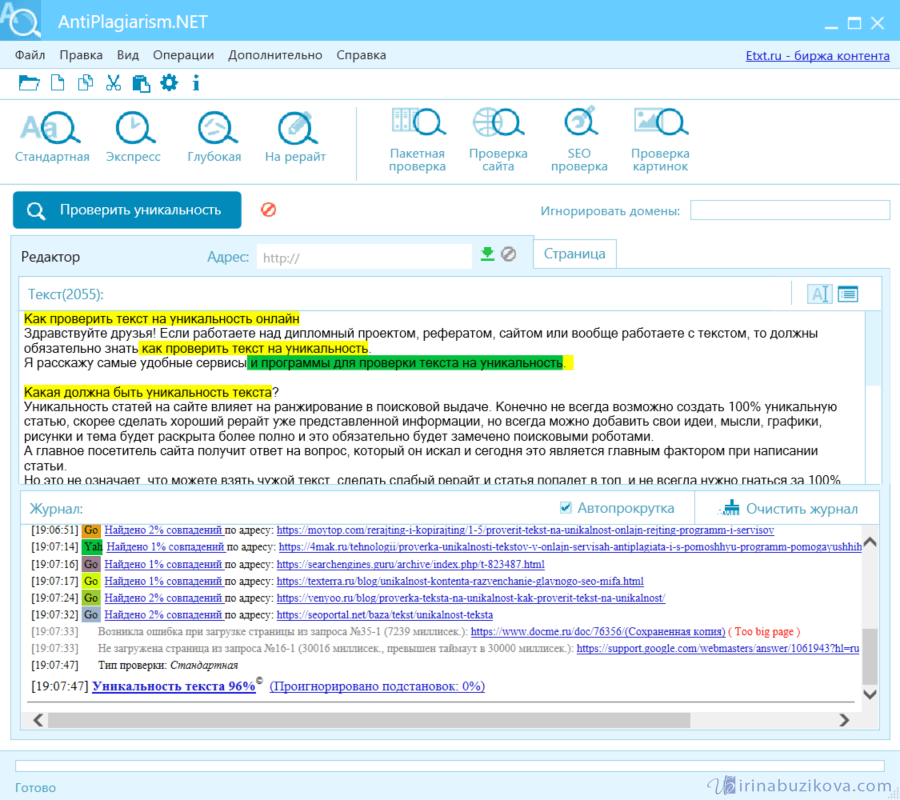This screenshot has width=900, height=800.
Task: Open Проверка картинок image check
Action: pyautogui.click(x=660, y=125)
